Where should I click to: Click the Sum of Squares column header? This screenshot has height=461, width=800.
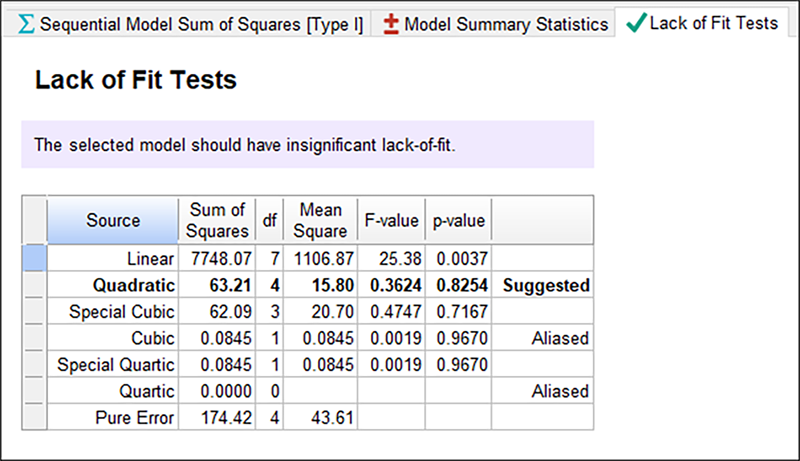tap(217, 220)
